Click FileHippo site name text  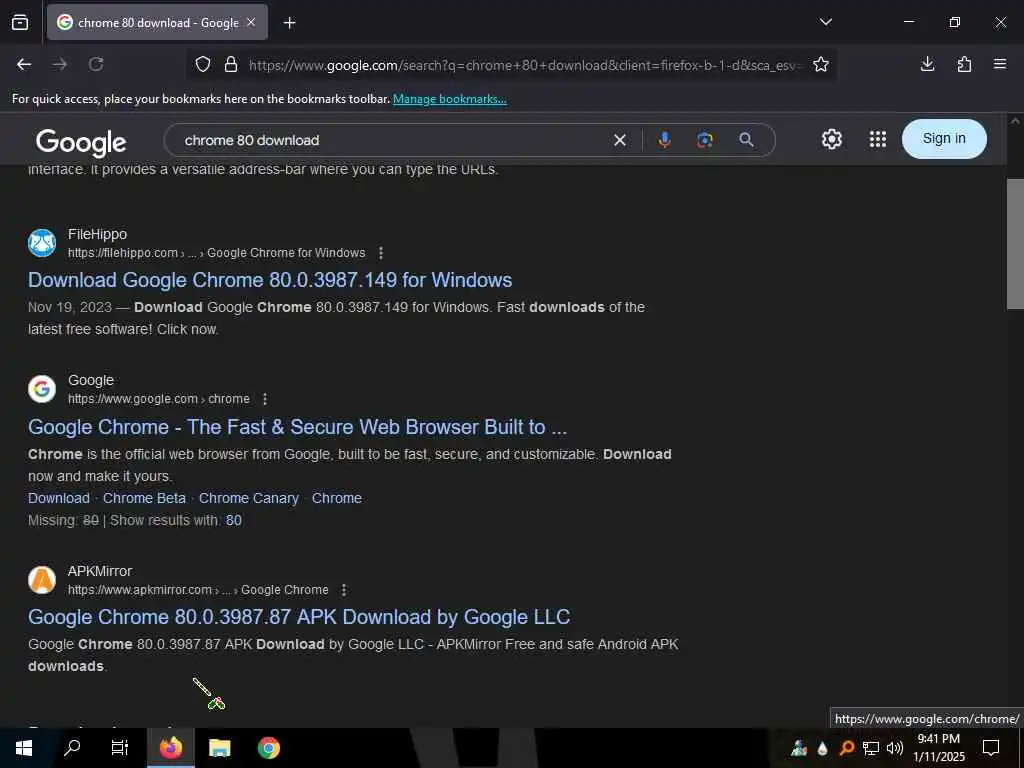pos(97,234)
